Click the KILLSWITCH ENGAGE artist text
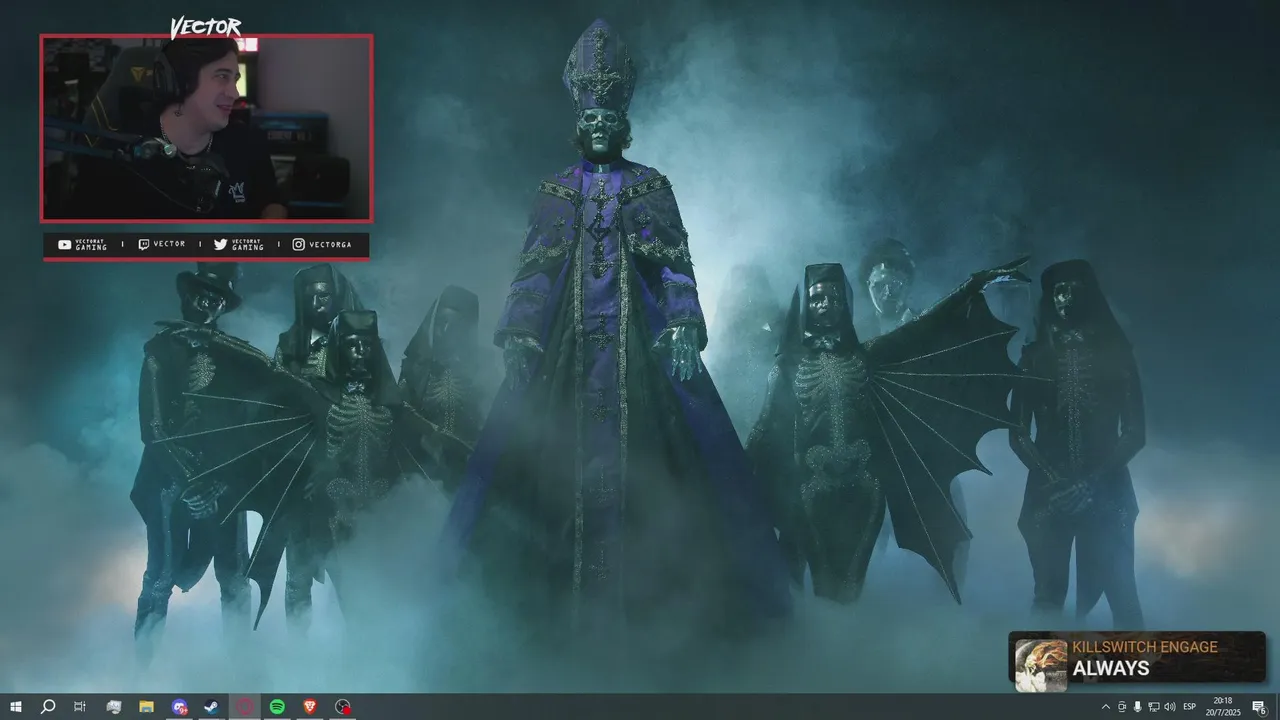The width and height of the screenshot is (1280, 720). coord(1145,647)
